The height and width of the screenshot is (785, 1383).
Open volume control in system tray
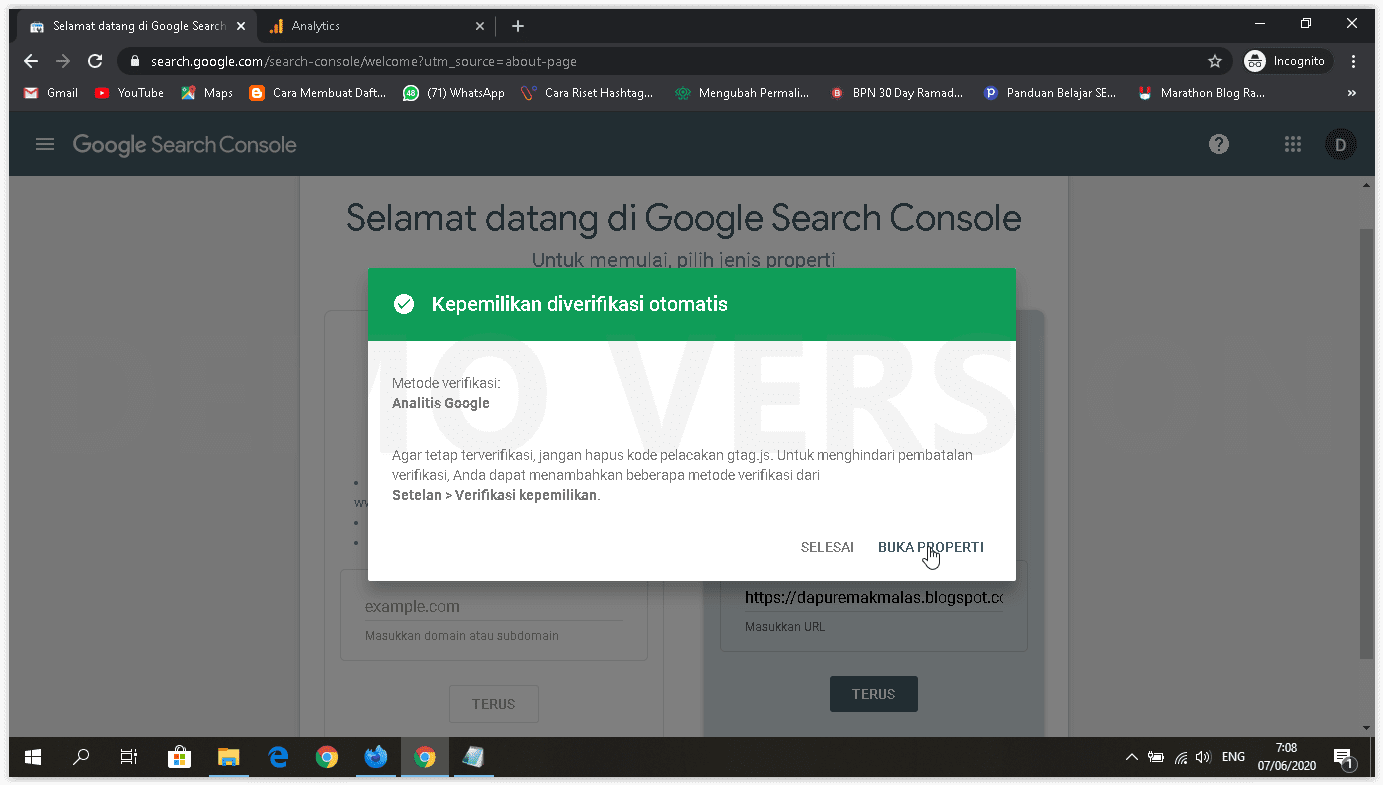pos(1203,757)
